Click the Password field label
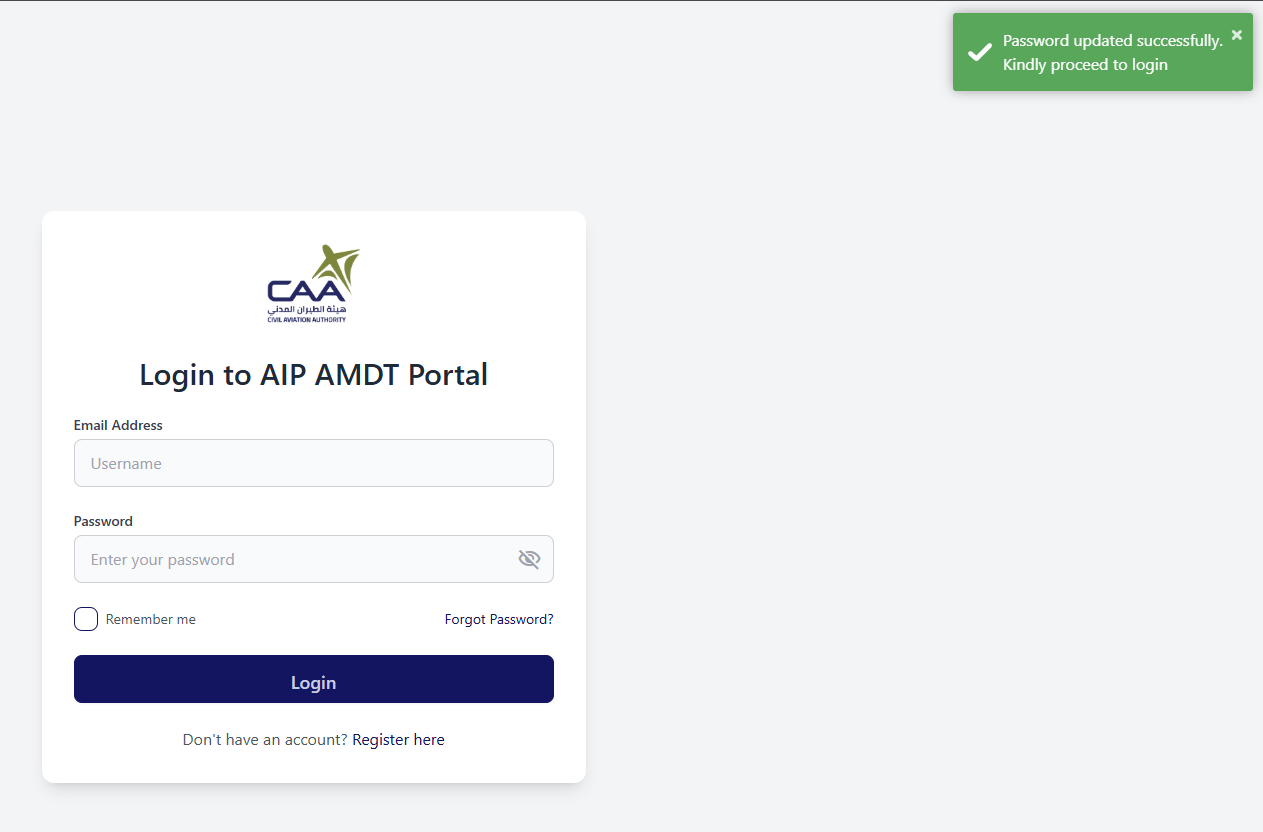The height and width of the screenshot is (832, 1263). coord(103,521)
